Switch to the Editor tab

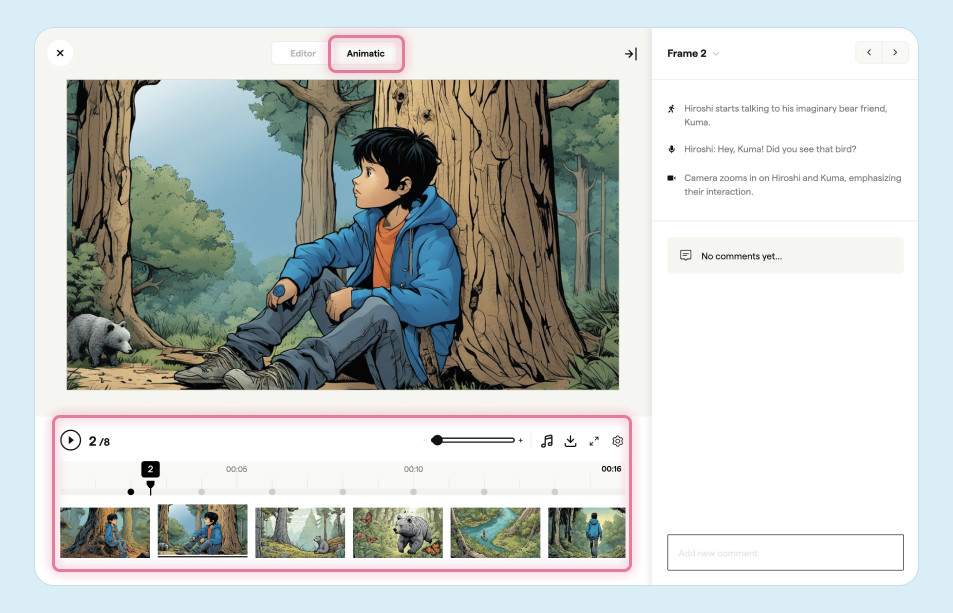pos(302,54)
